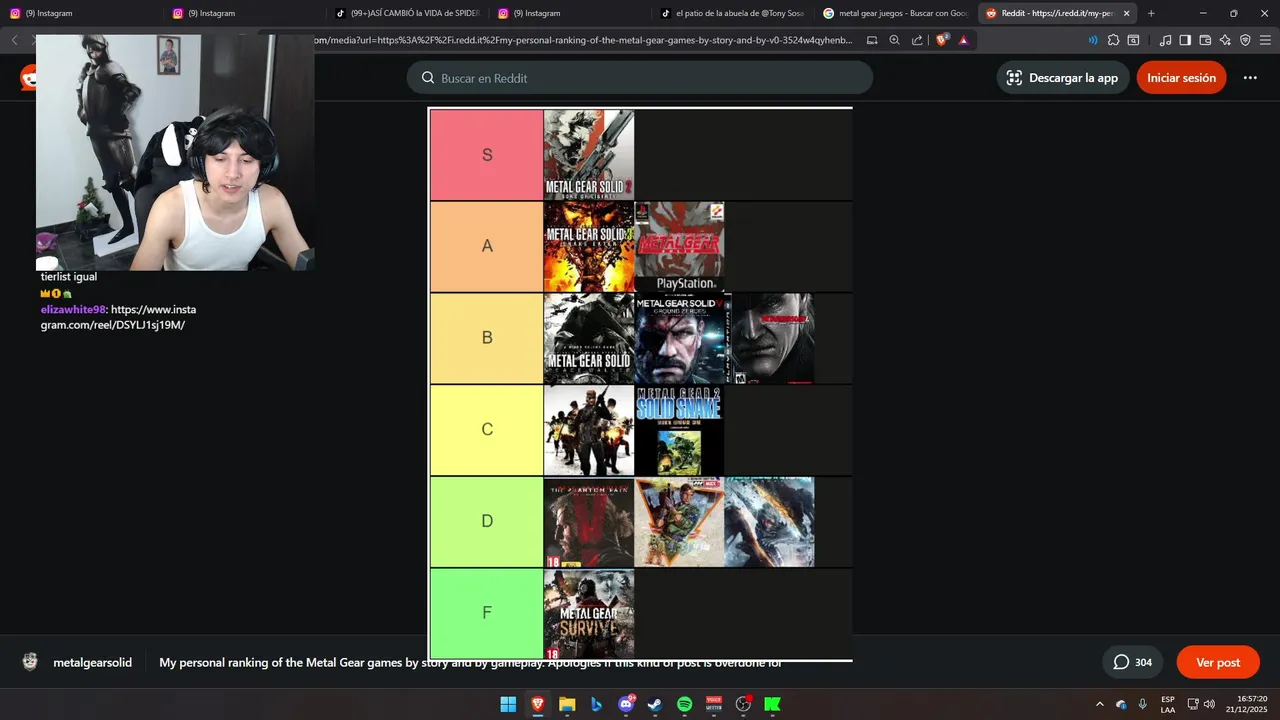This screenshot has width=1280, height=720.
Task: Open Brave Shields lion icon
Action: 942,40
